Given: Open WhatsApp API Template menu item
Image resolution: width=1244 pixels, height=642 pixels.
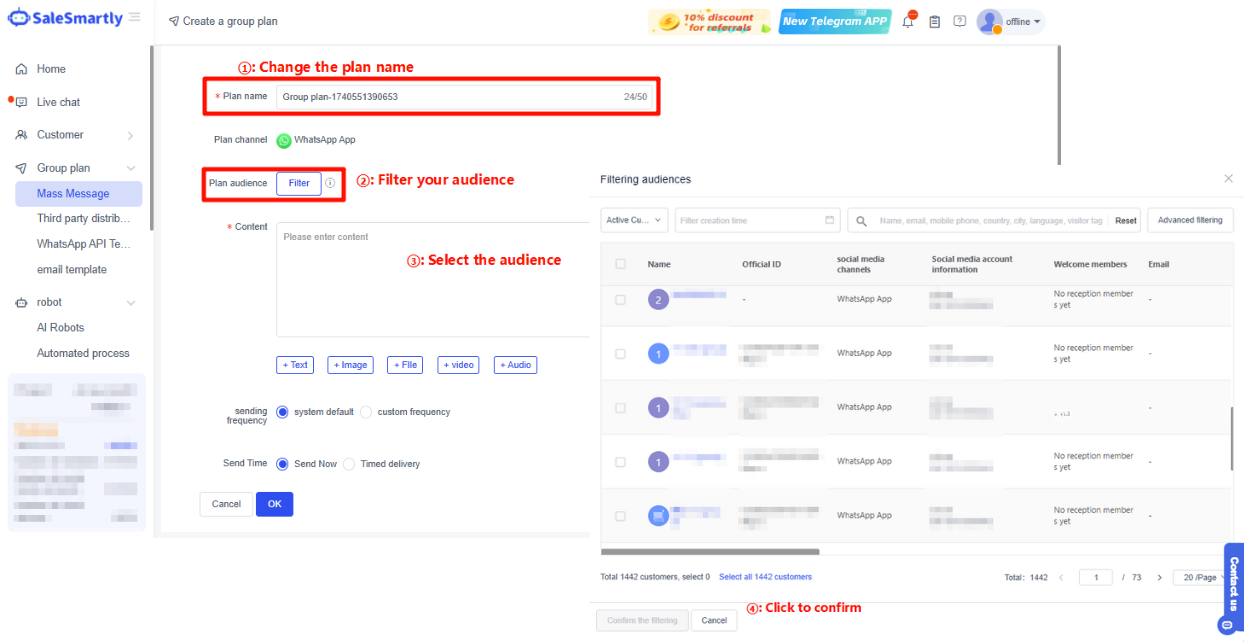Looking at the screenshot, I should click(83, 244).
